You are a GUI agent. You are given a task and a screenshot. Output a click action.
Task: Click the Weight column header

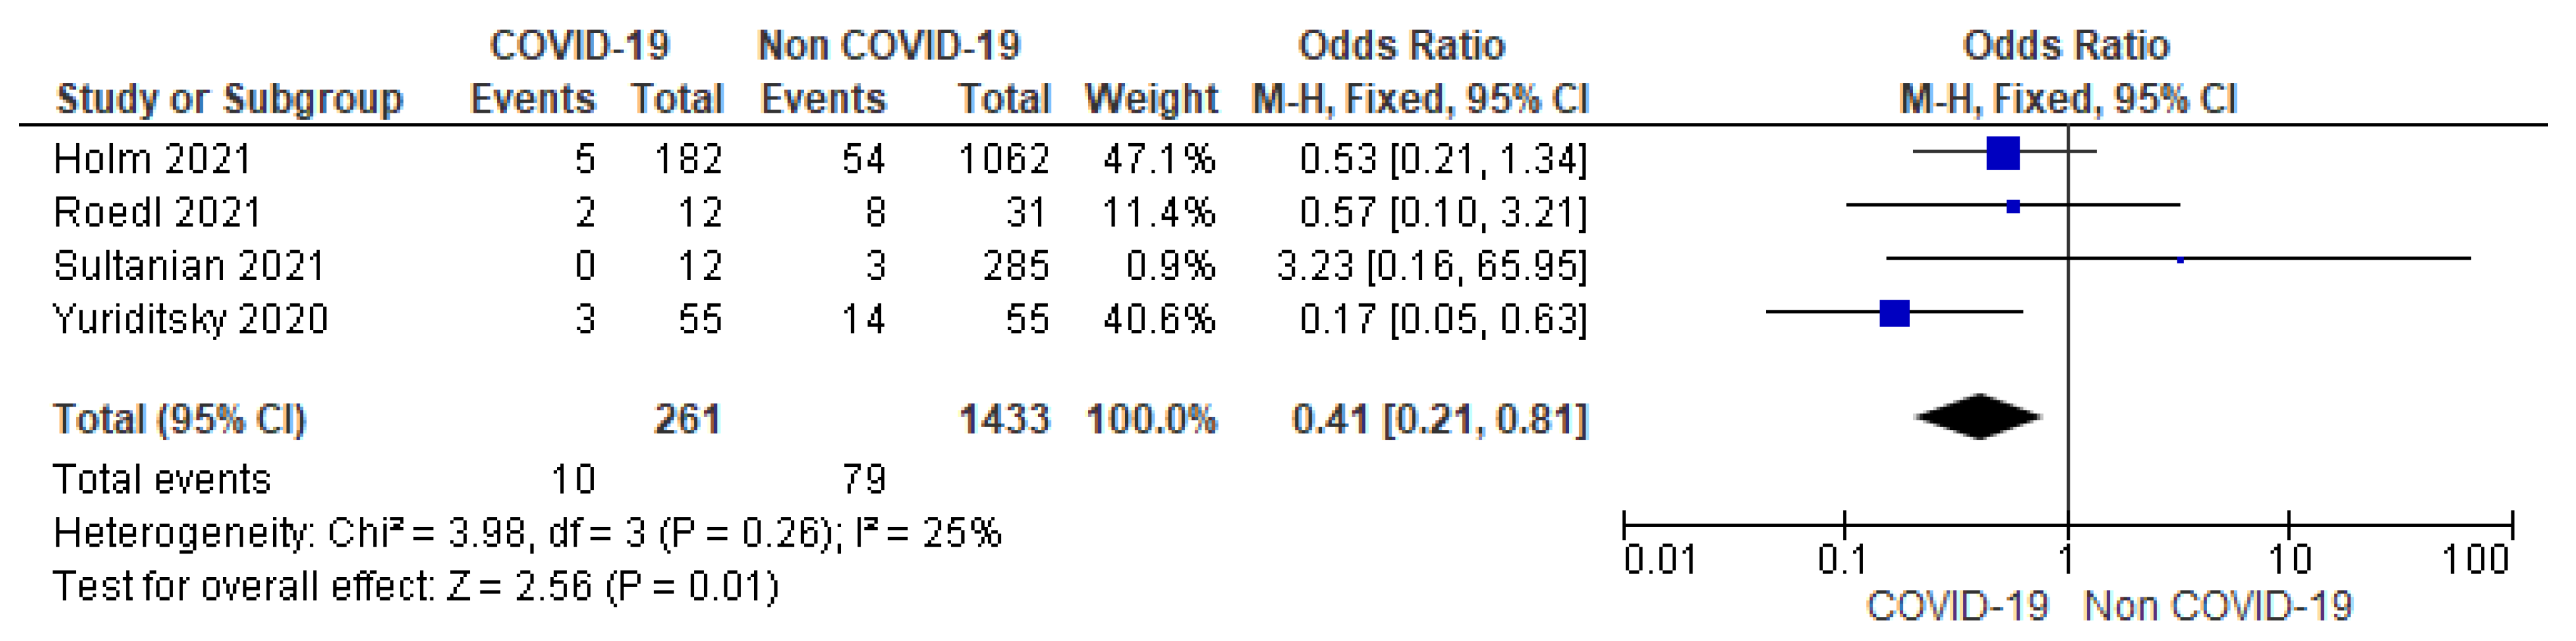click(1151, 99)
